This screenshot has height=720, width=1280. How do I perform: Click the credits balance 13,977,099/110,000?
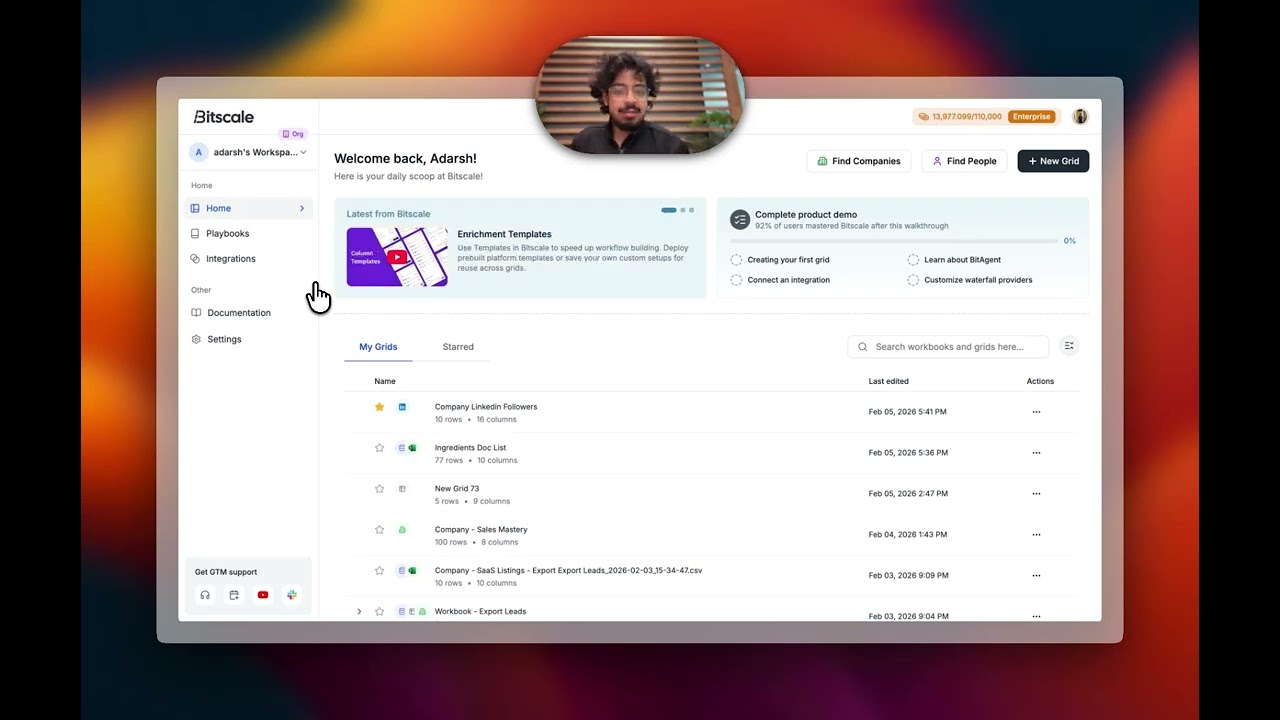point(960,116)
